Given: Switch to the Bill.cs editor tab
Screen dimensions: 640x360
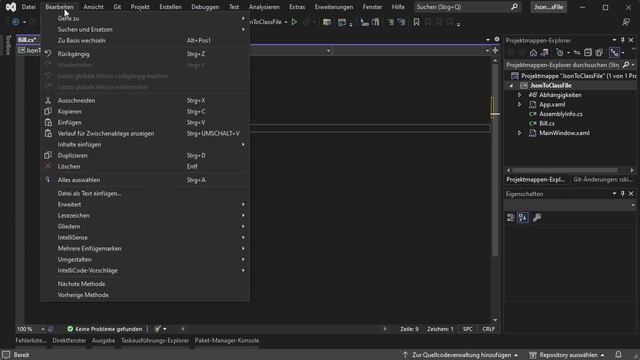Looking at the screenshot, I should [27, 40].
